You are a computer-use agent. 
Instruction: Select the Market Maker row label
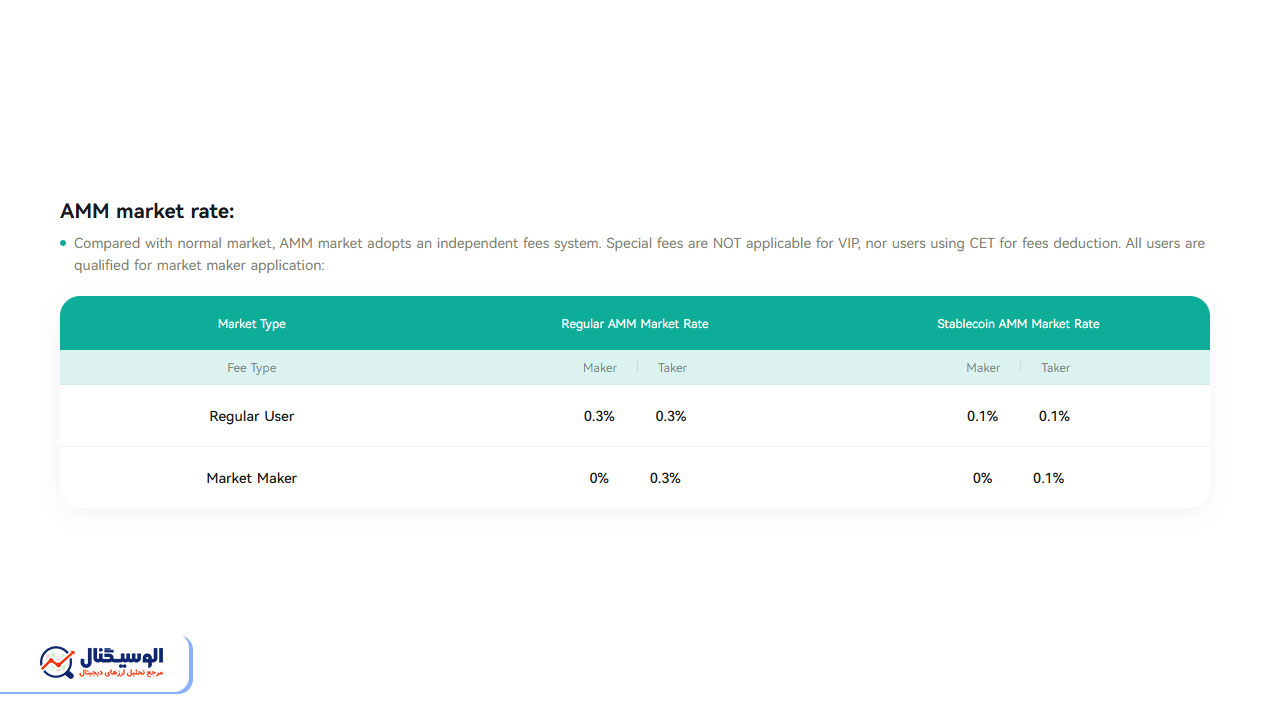tap(252, 478)
